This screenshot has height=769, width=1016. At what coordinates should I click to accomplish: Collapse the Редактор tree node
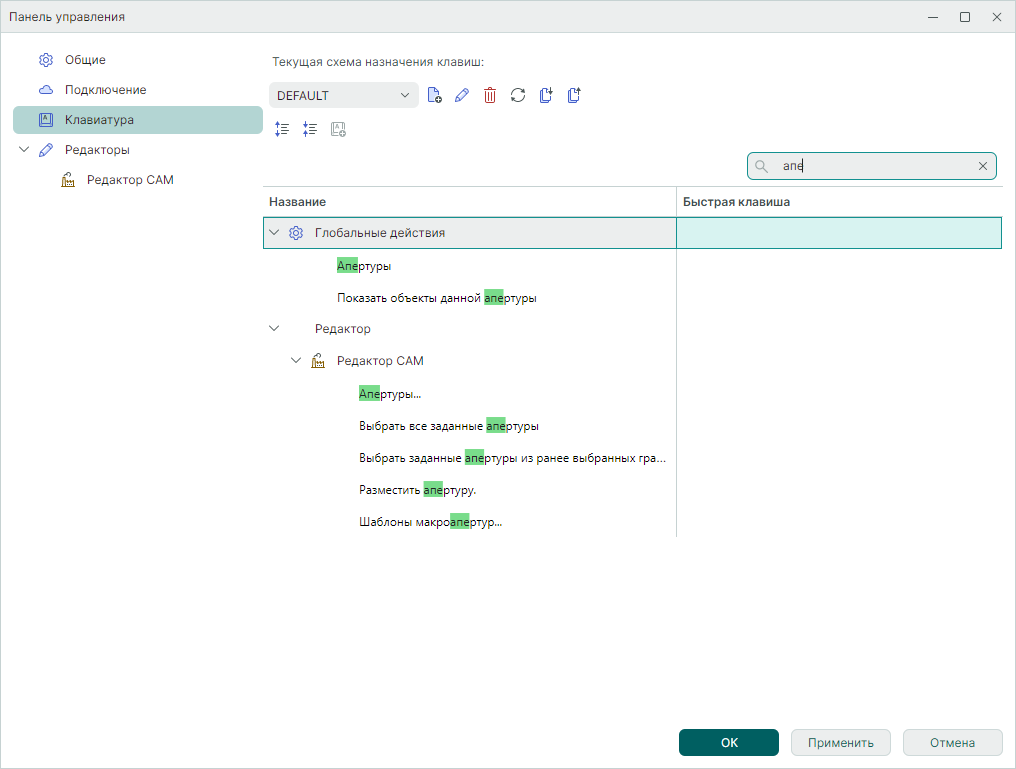(x=274, y=328)
